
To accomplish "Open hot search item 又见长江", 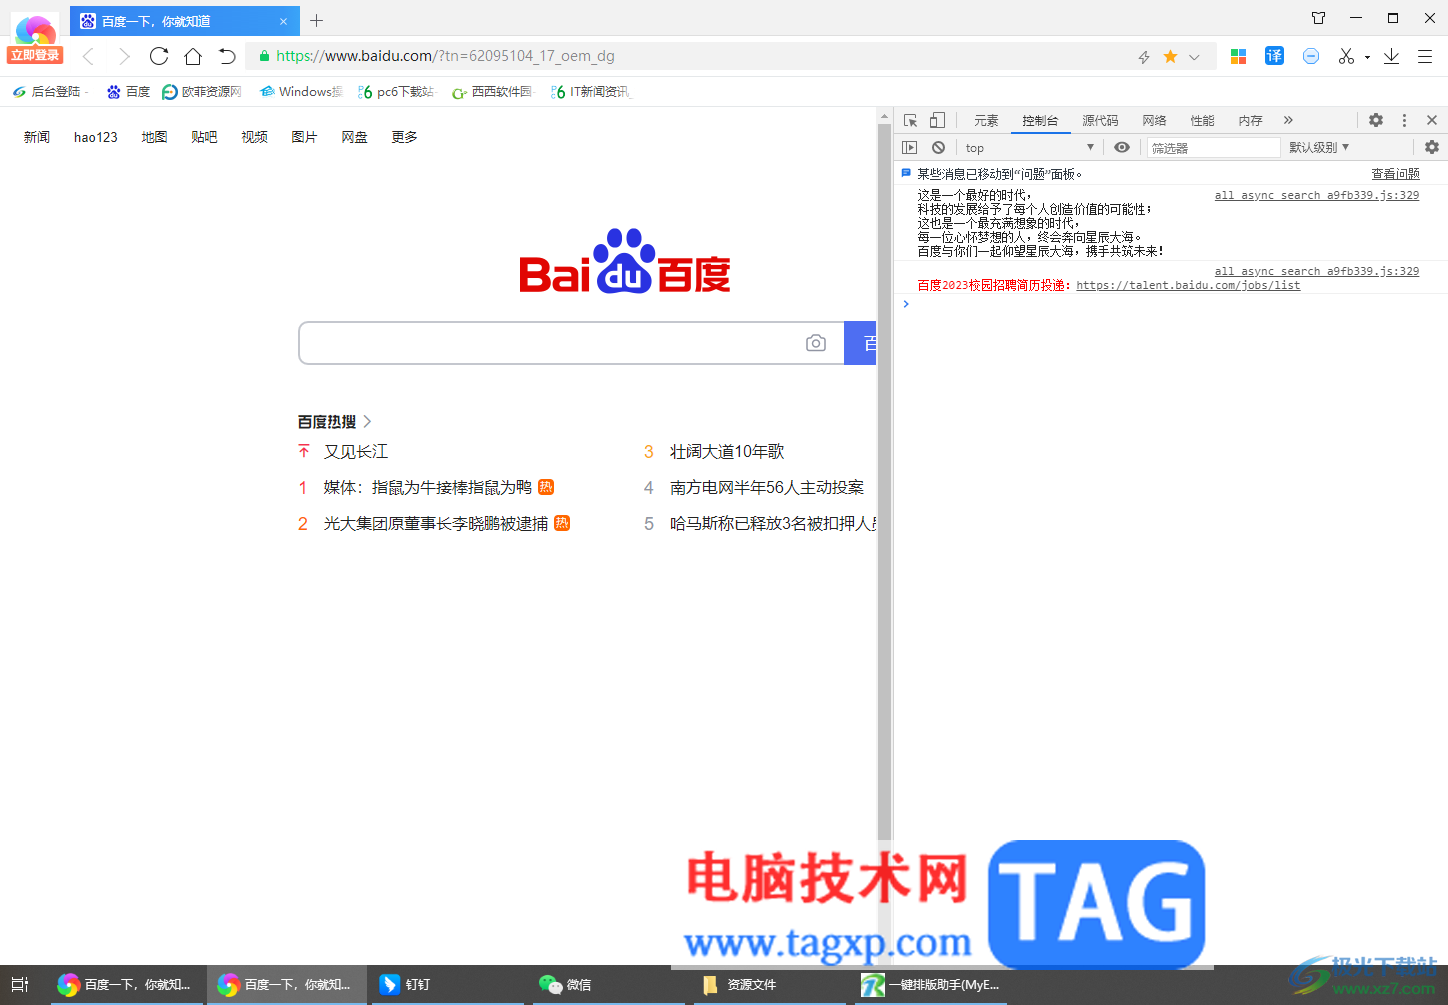I will pos(356,452).
